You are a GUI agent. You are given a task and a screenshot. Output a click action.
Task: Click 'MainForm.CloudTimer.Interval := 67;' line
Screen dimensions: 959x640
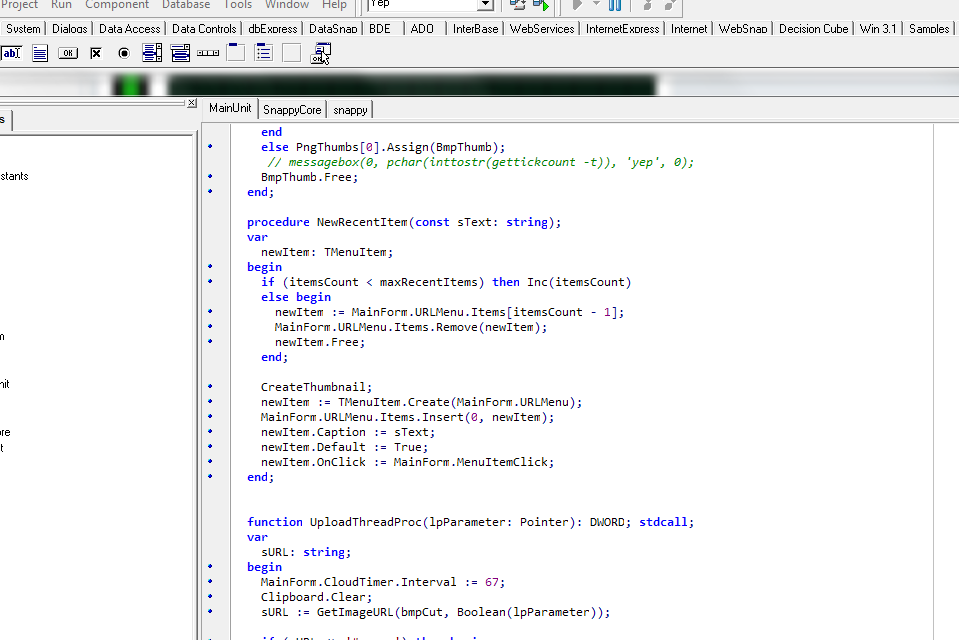click(x=383, y=582)
